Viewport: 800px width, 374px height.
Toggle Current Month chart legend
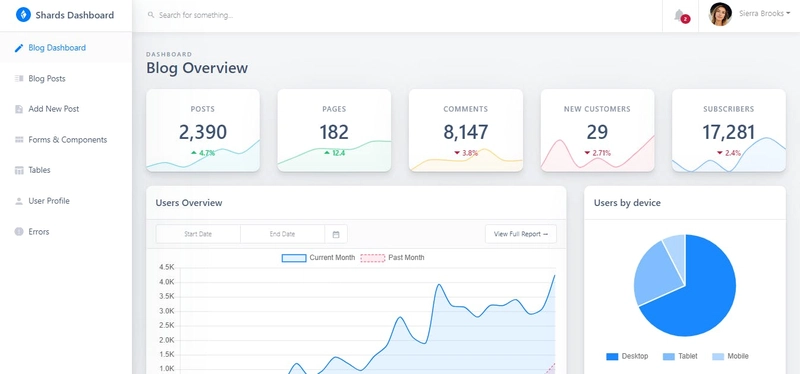[318, 258]
